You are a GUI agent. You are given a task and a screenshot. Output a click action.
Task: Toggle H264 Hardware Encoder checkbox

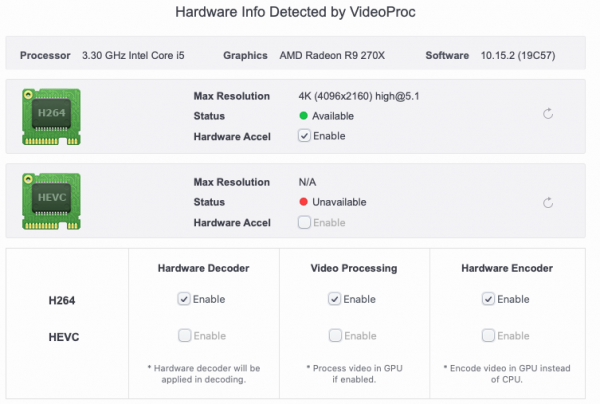click(488, 299)
